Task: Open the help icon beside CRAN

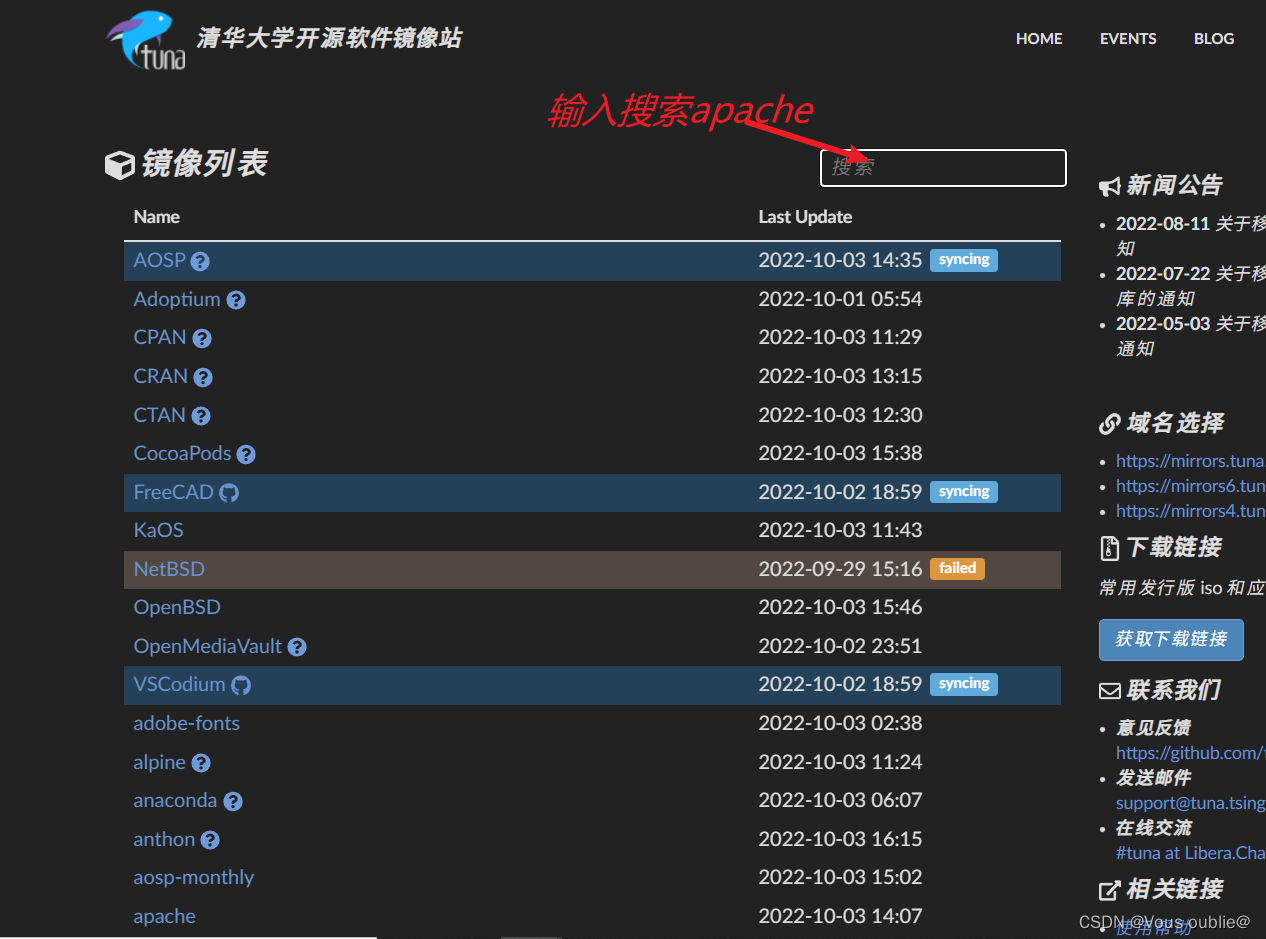Action: 203,378
